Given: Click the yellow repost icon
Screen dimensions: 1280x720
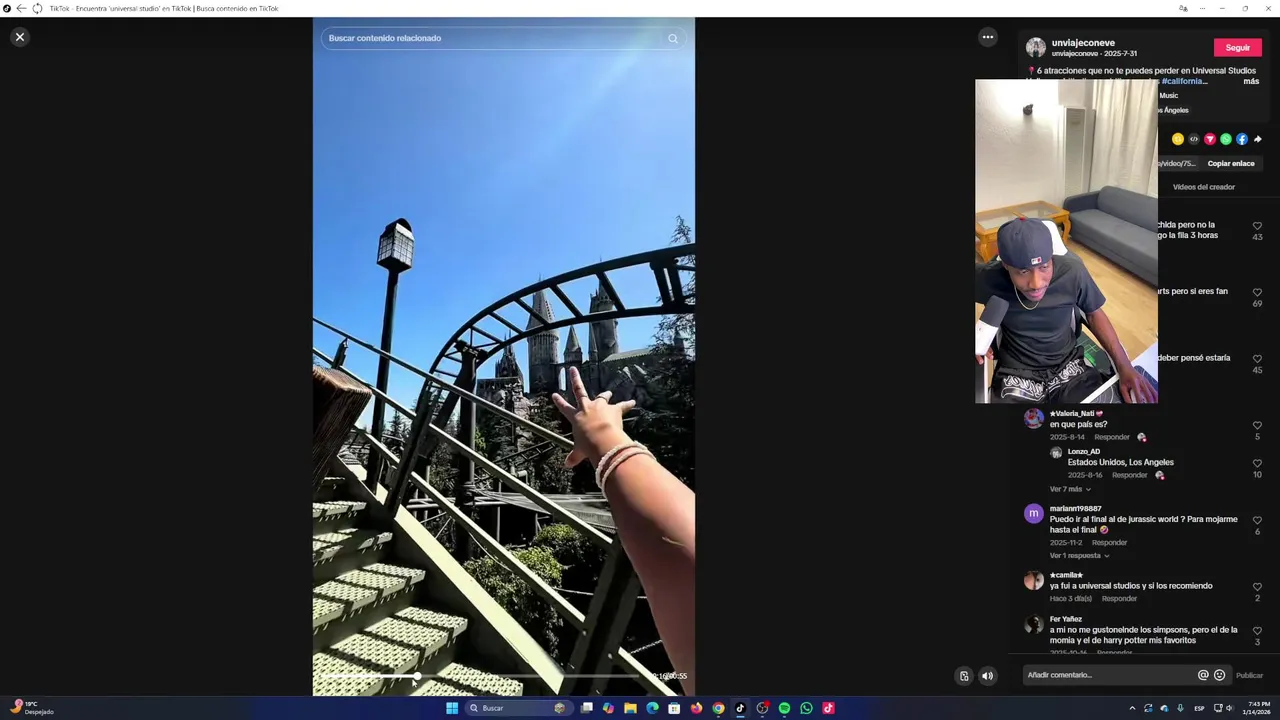Looking at the screenshot, I should pos(1178,139).
